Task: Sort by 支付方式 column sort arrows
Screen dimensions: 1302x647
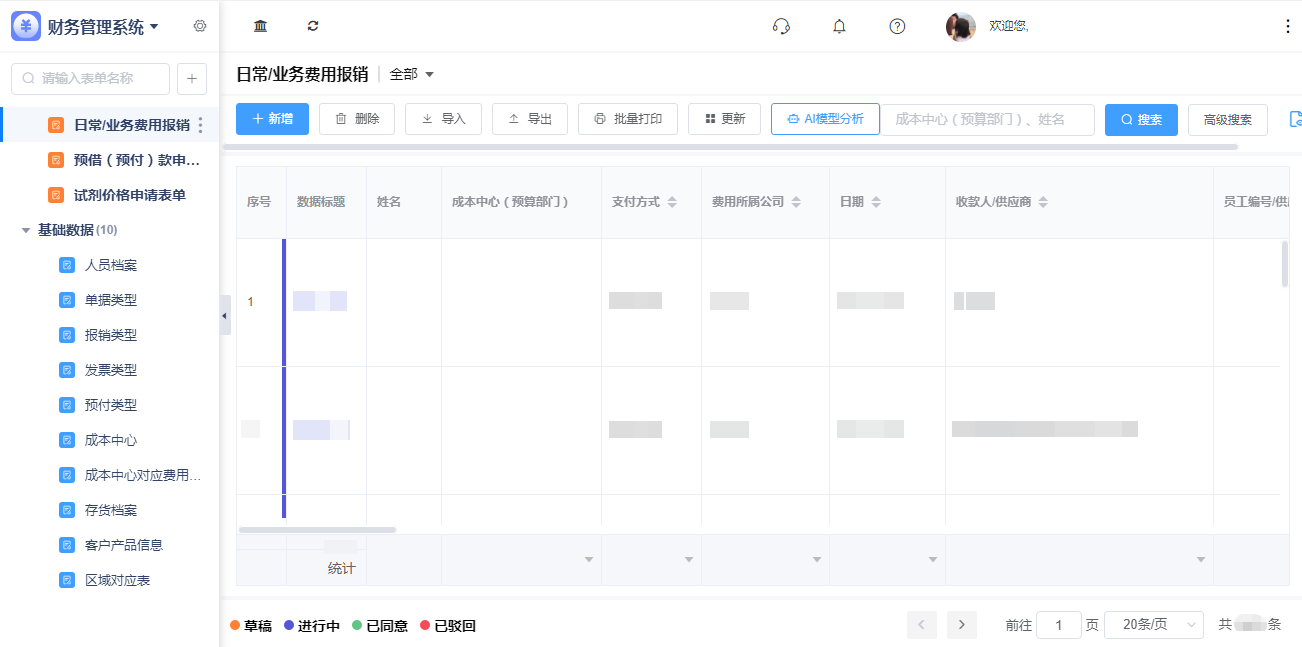Action: 672,202
